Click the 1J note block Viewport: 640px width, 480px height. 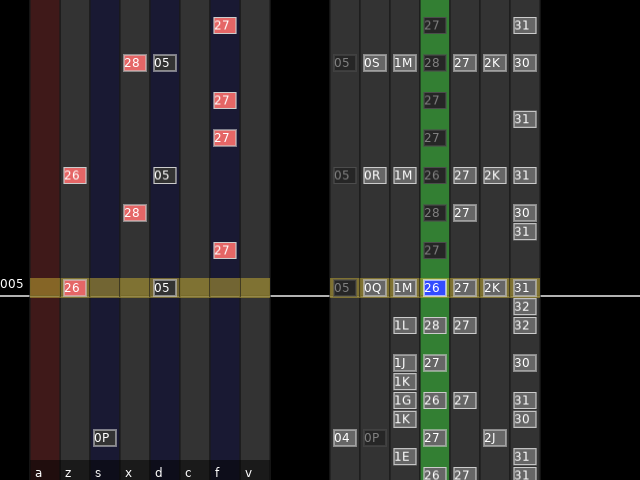pos(404,363)
